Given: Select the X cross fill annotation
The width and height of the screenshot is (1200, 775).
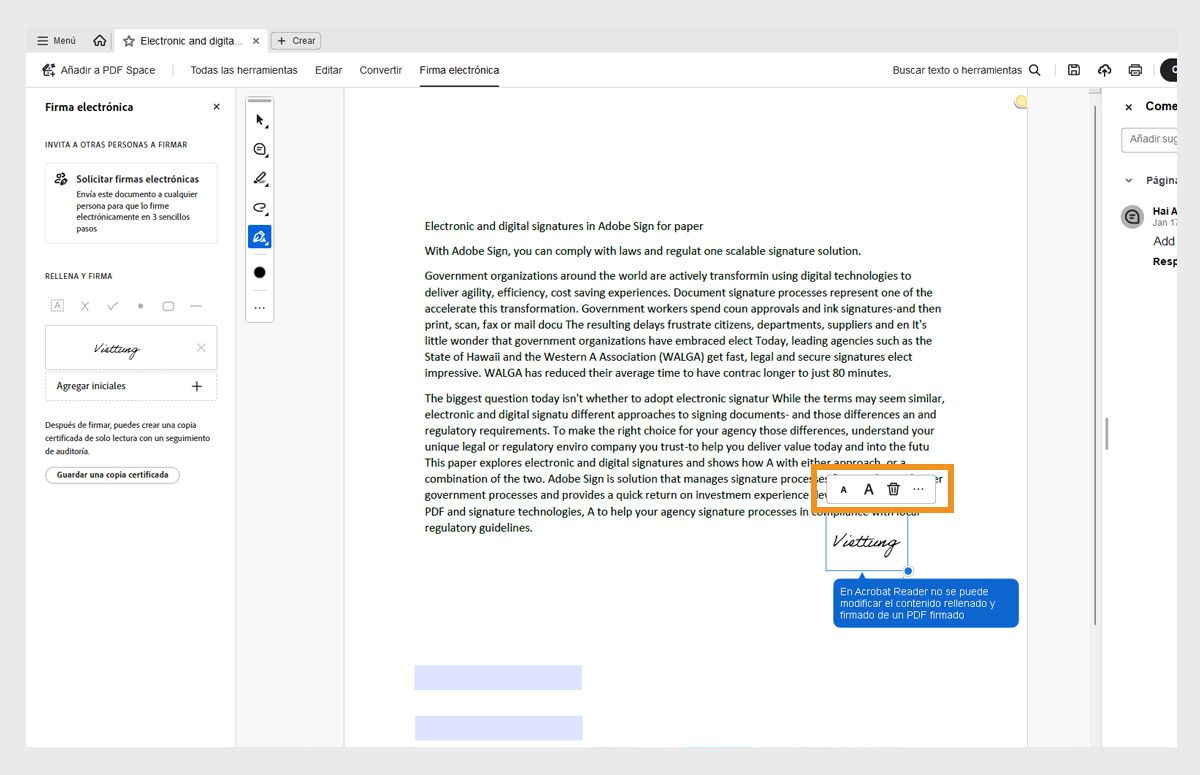Looking at the screenshot, I should (85, 306).
